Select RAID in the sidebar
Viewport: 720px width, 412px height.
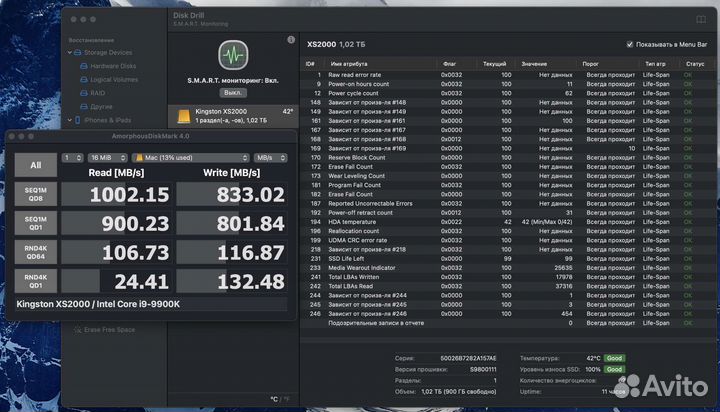97,93
